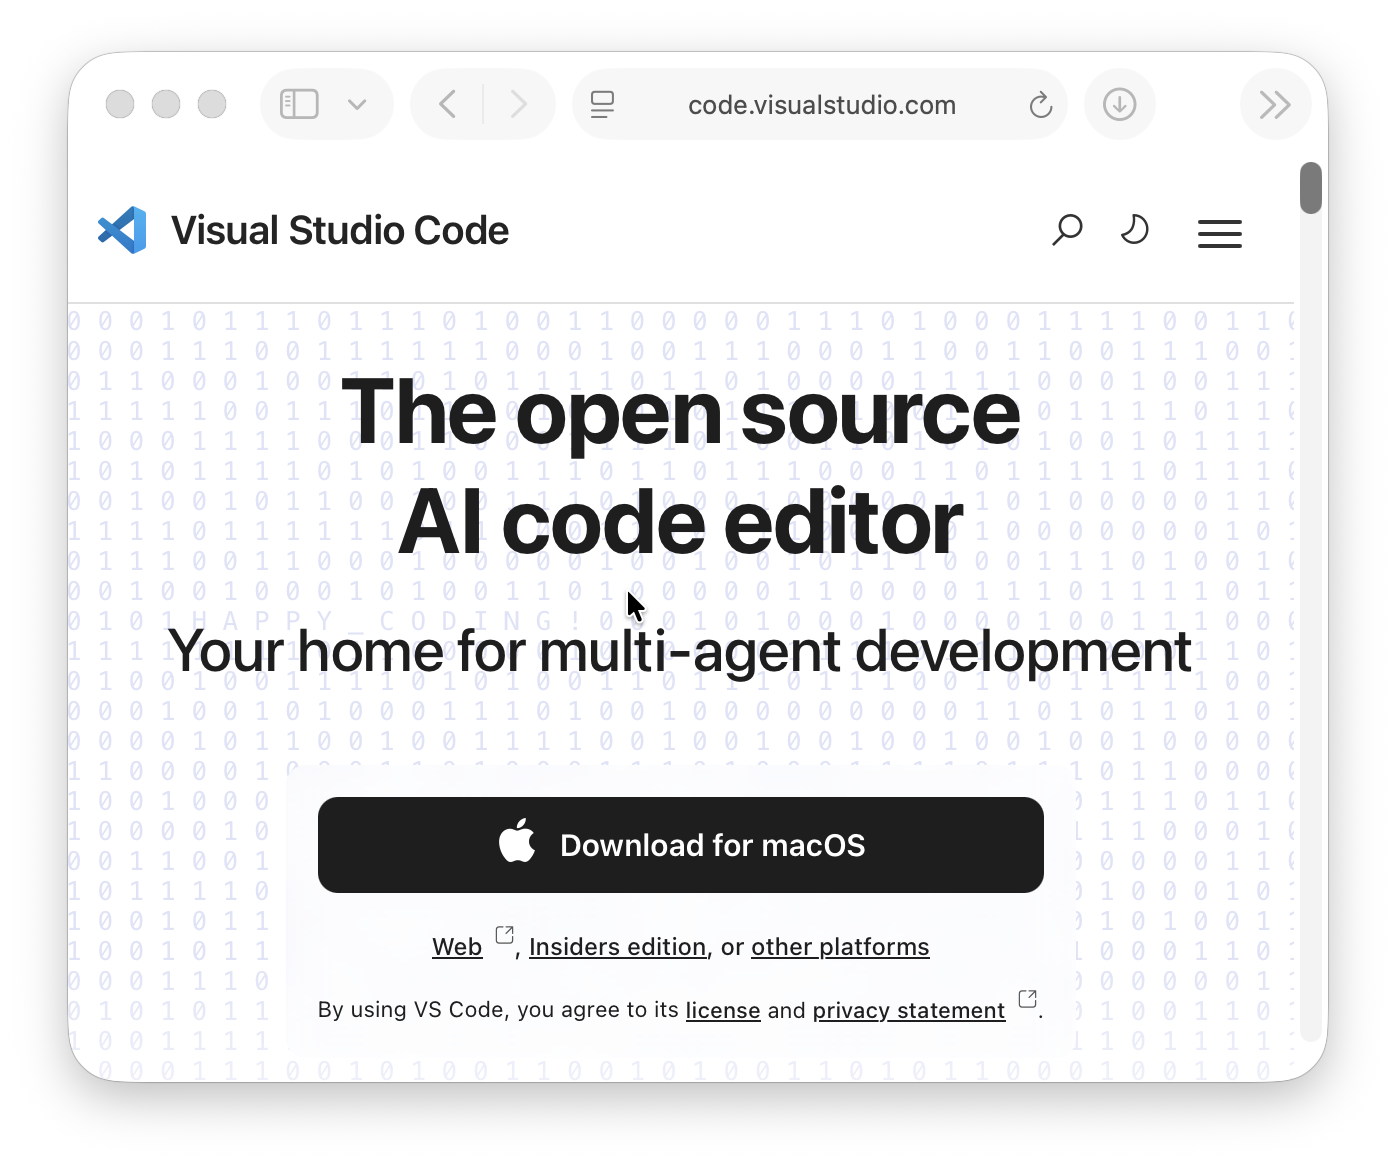Open Safari downloads button
The width and height of the screenshot is (1396, 1166).
click(x=1119, y=104)
